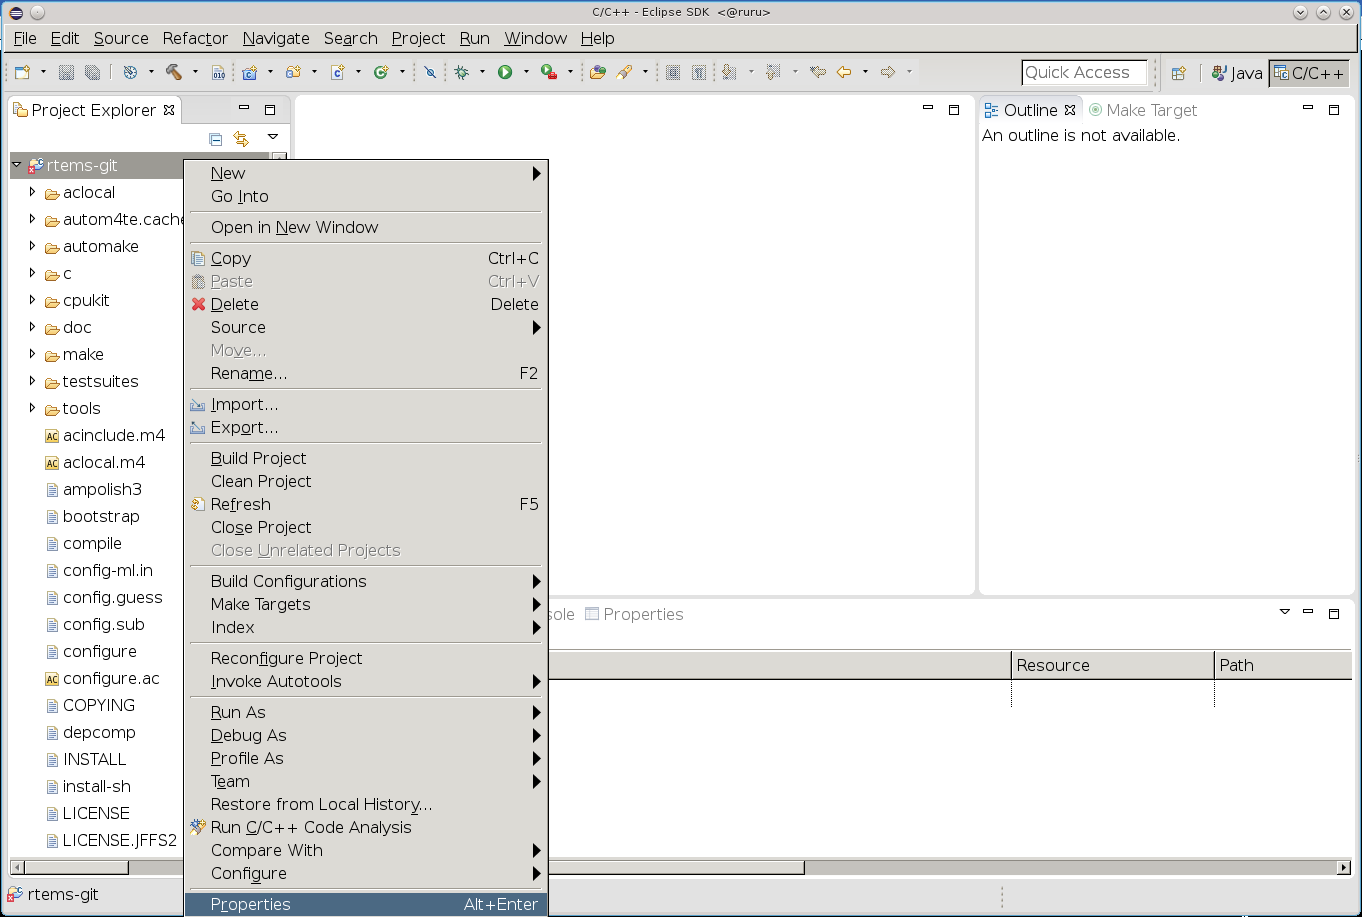Viewport: 1362px width, 917px height.
Task: Click the Quick Access search field
Action: (1084, 72)
